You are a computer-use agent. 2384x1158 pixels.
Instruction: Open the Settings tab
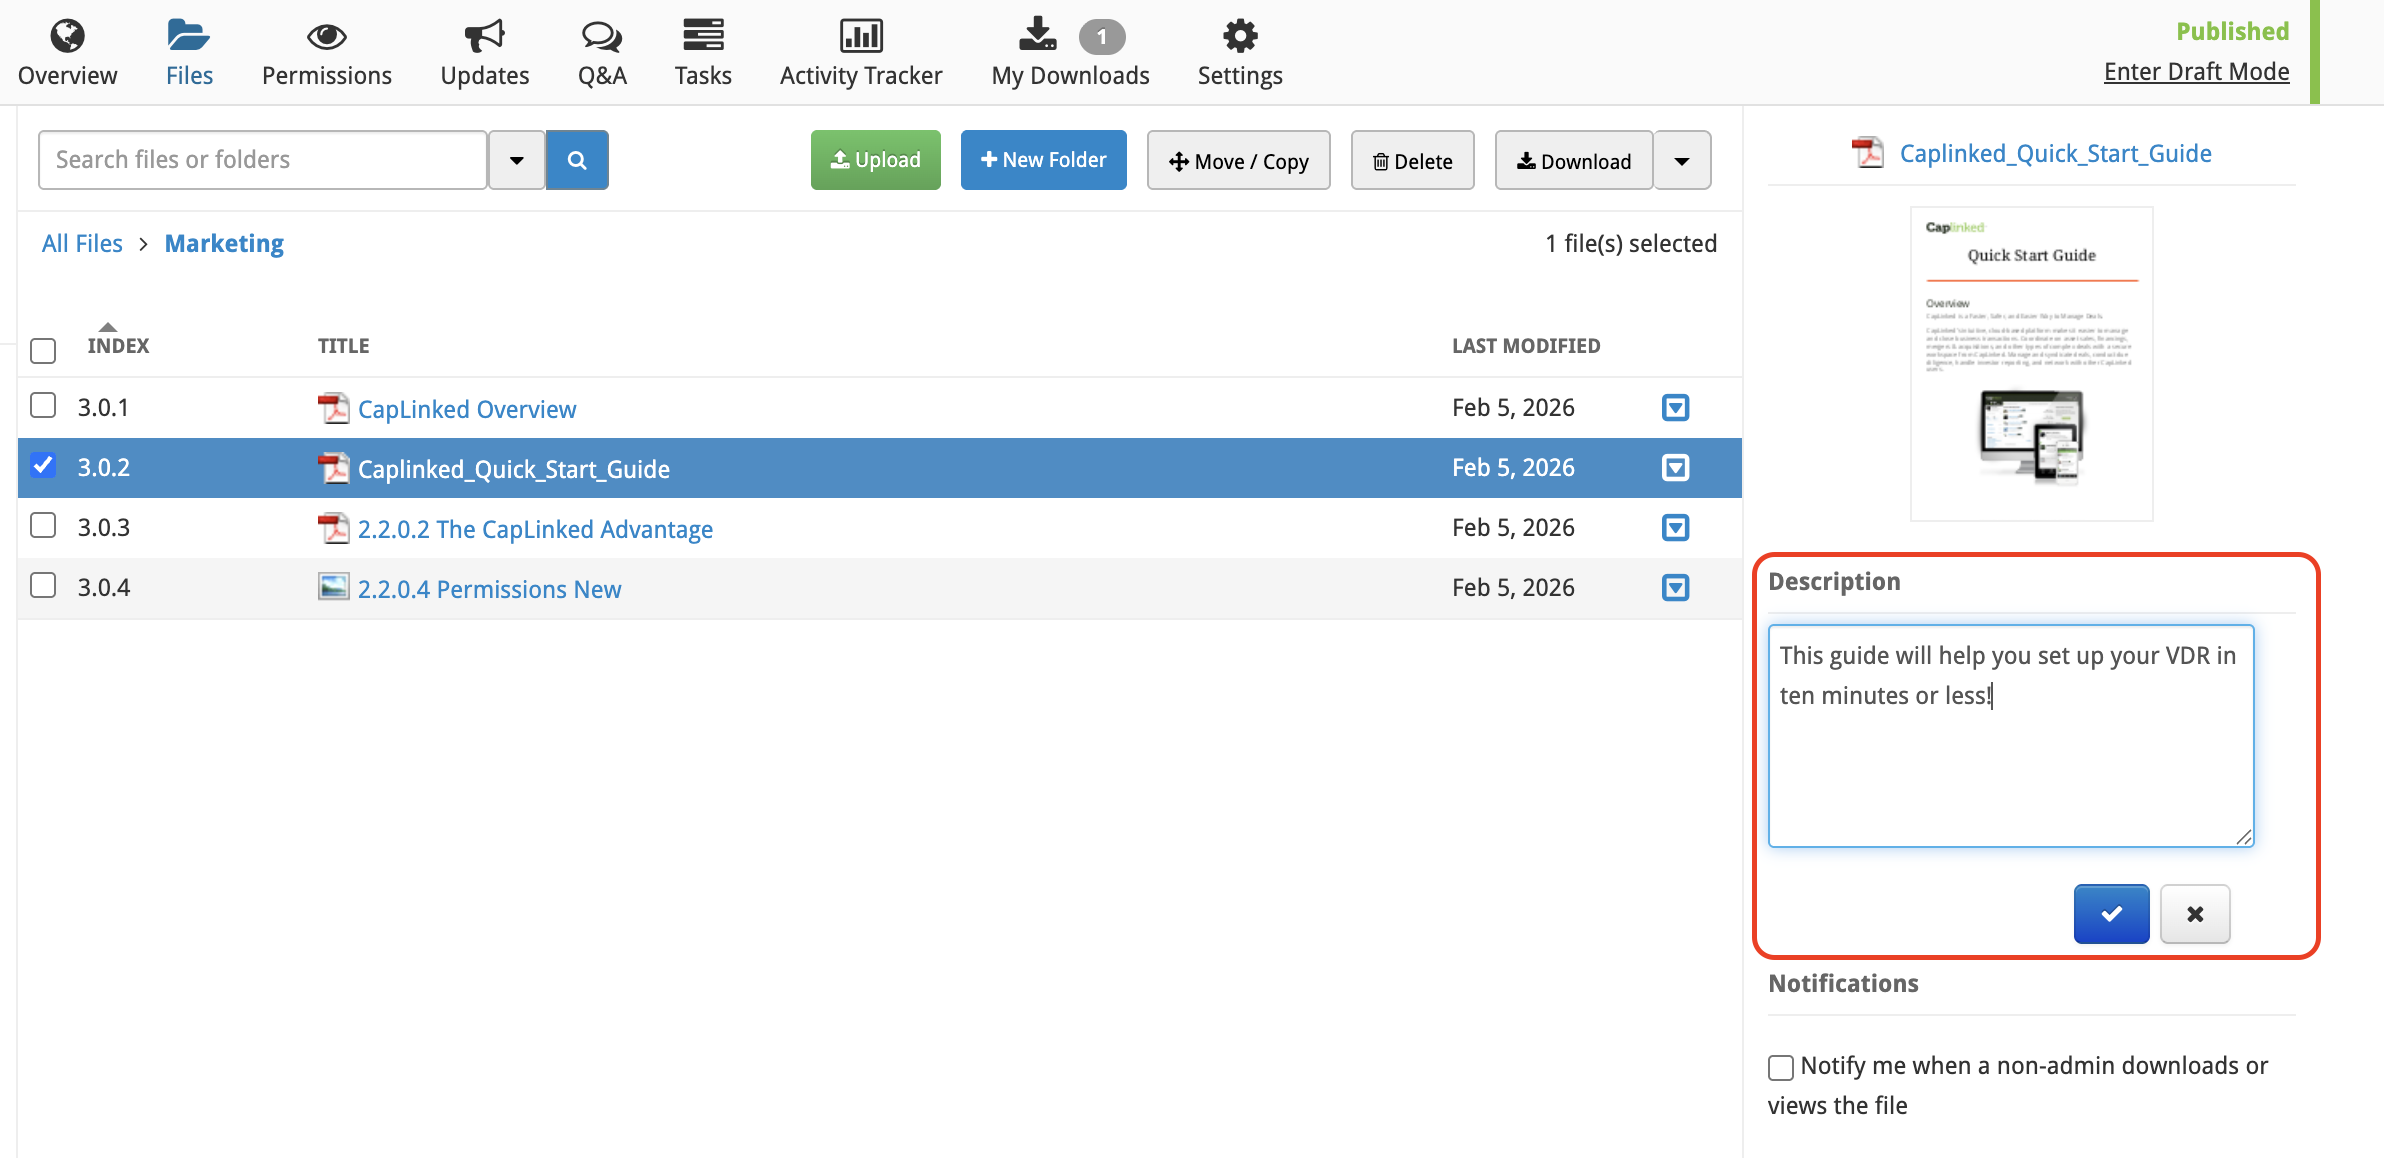1240,53
